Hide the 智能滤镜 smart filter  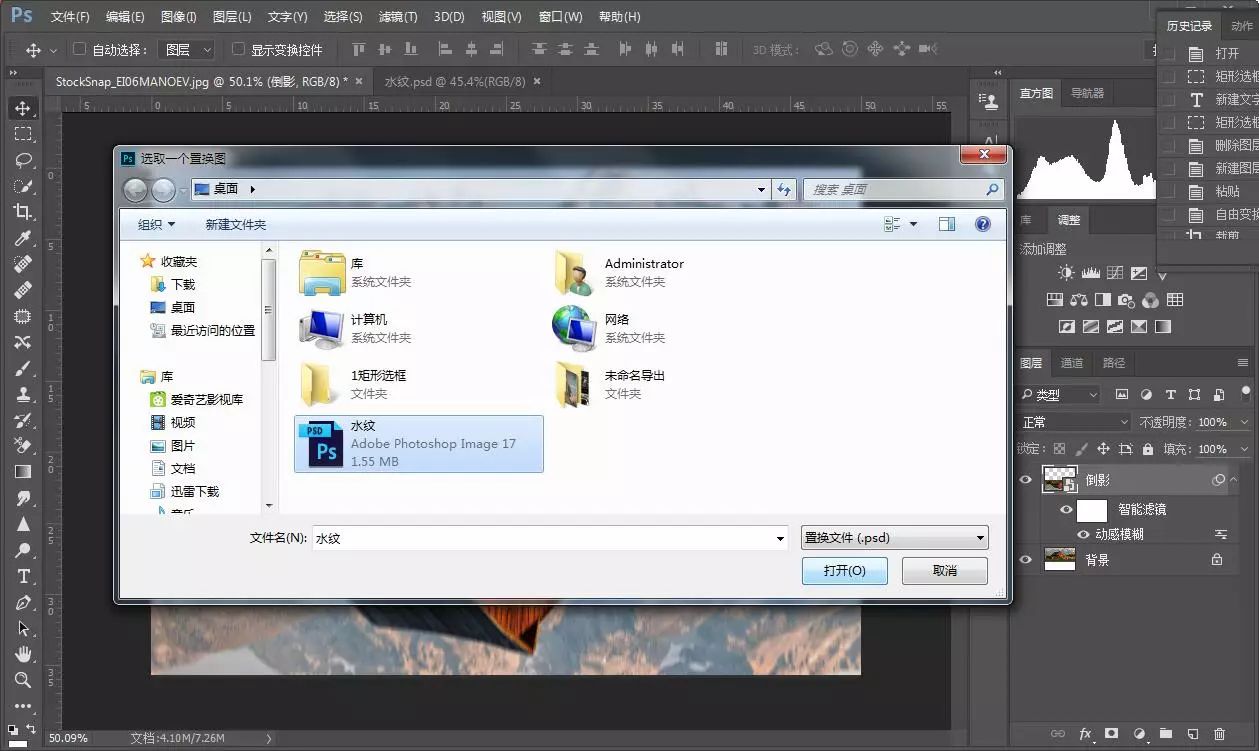[x=1066, y=510]
